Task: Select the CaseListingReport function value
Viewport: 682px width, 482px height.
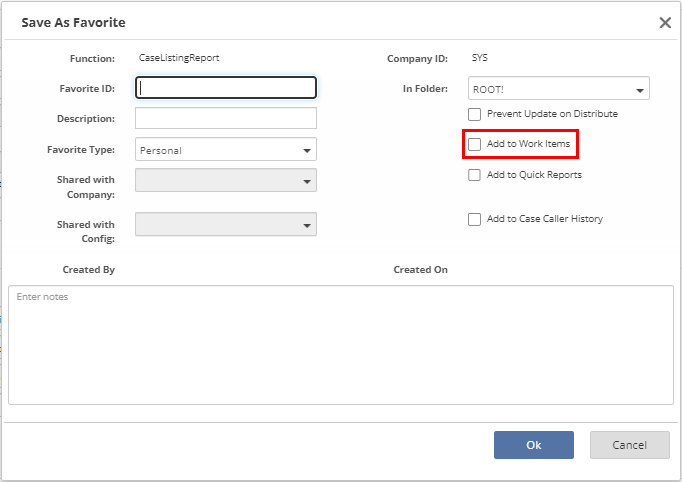Action: (x=179, y=58)
